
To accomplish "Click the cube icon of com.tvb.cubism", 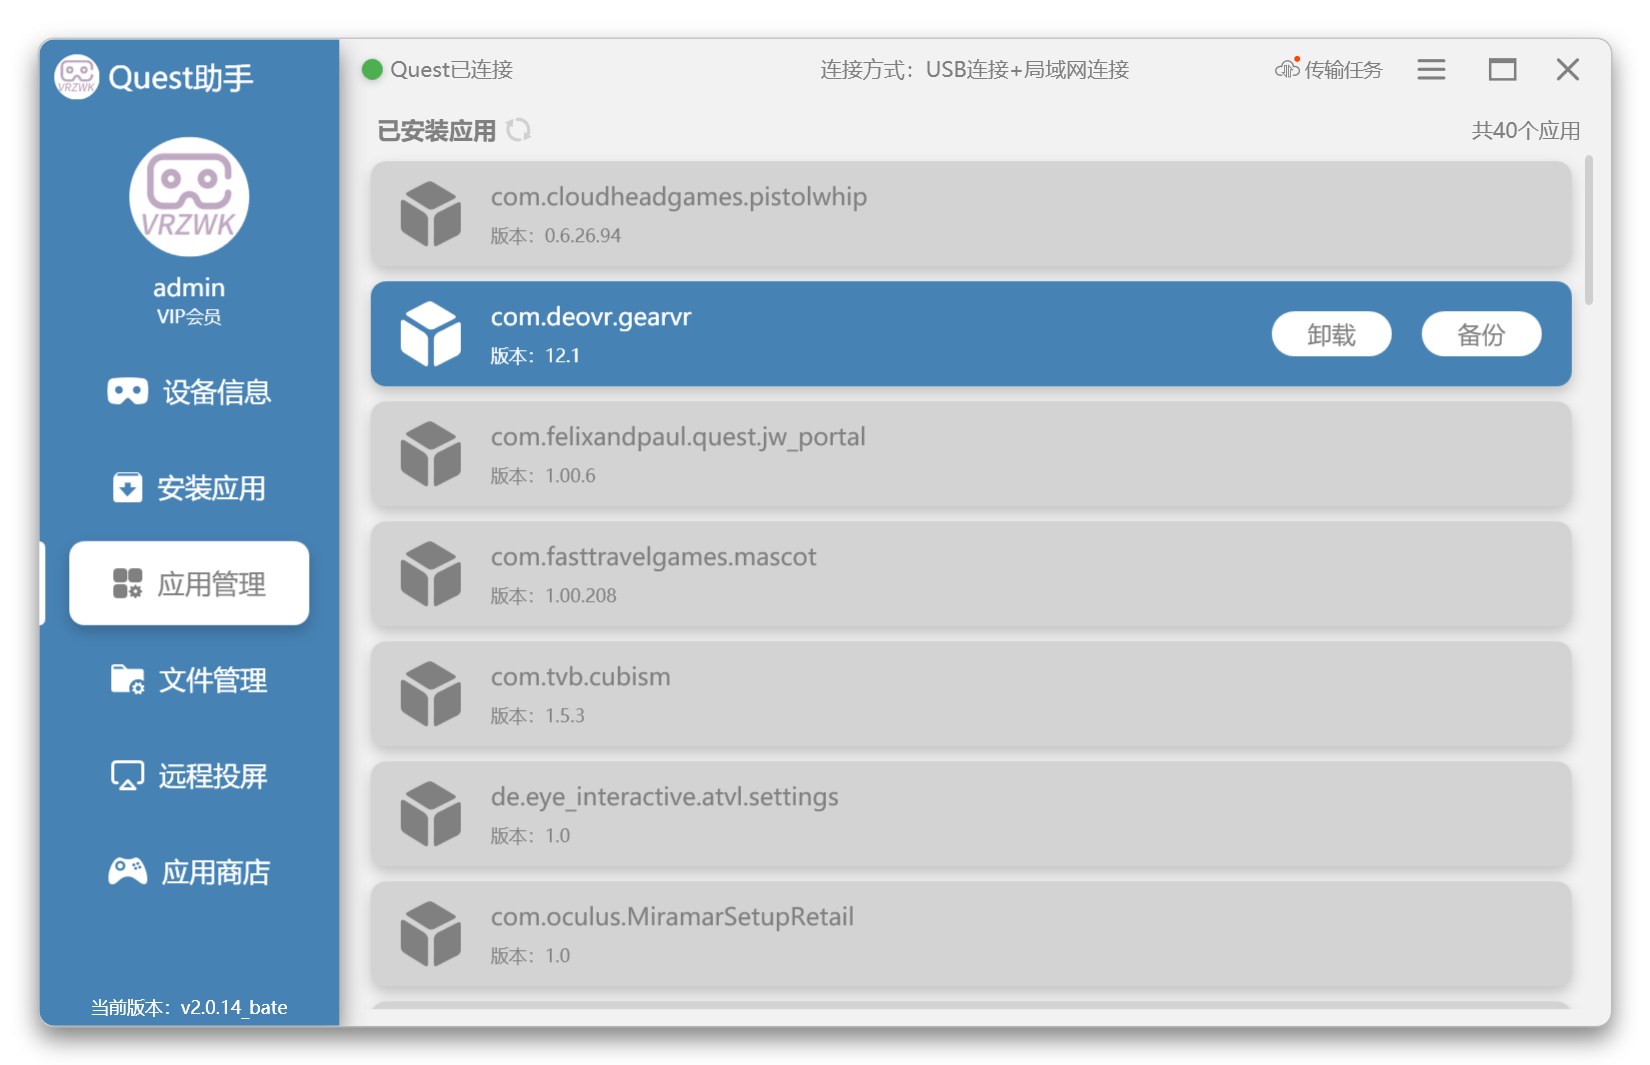I will pyautogui.click(x=431, y=694).
